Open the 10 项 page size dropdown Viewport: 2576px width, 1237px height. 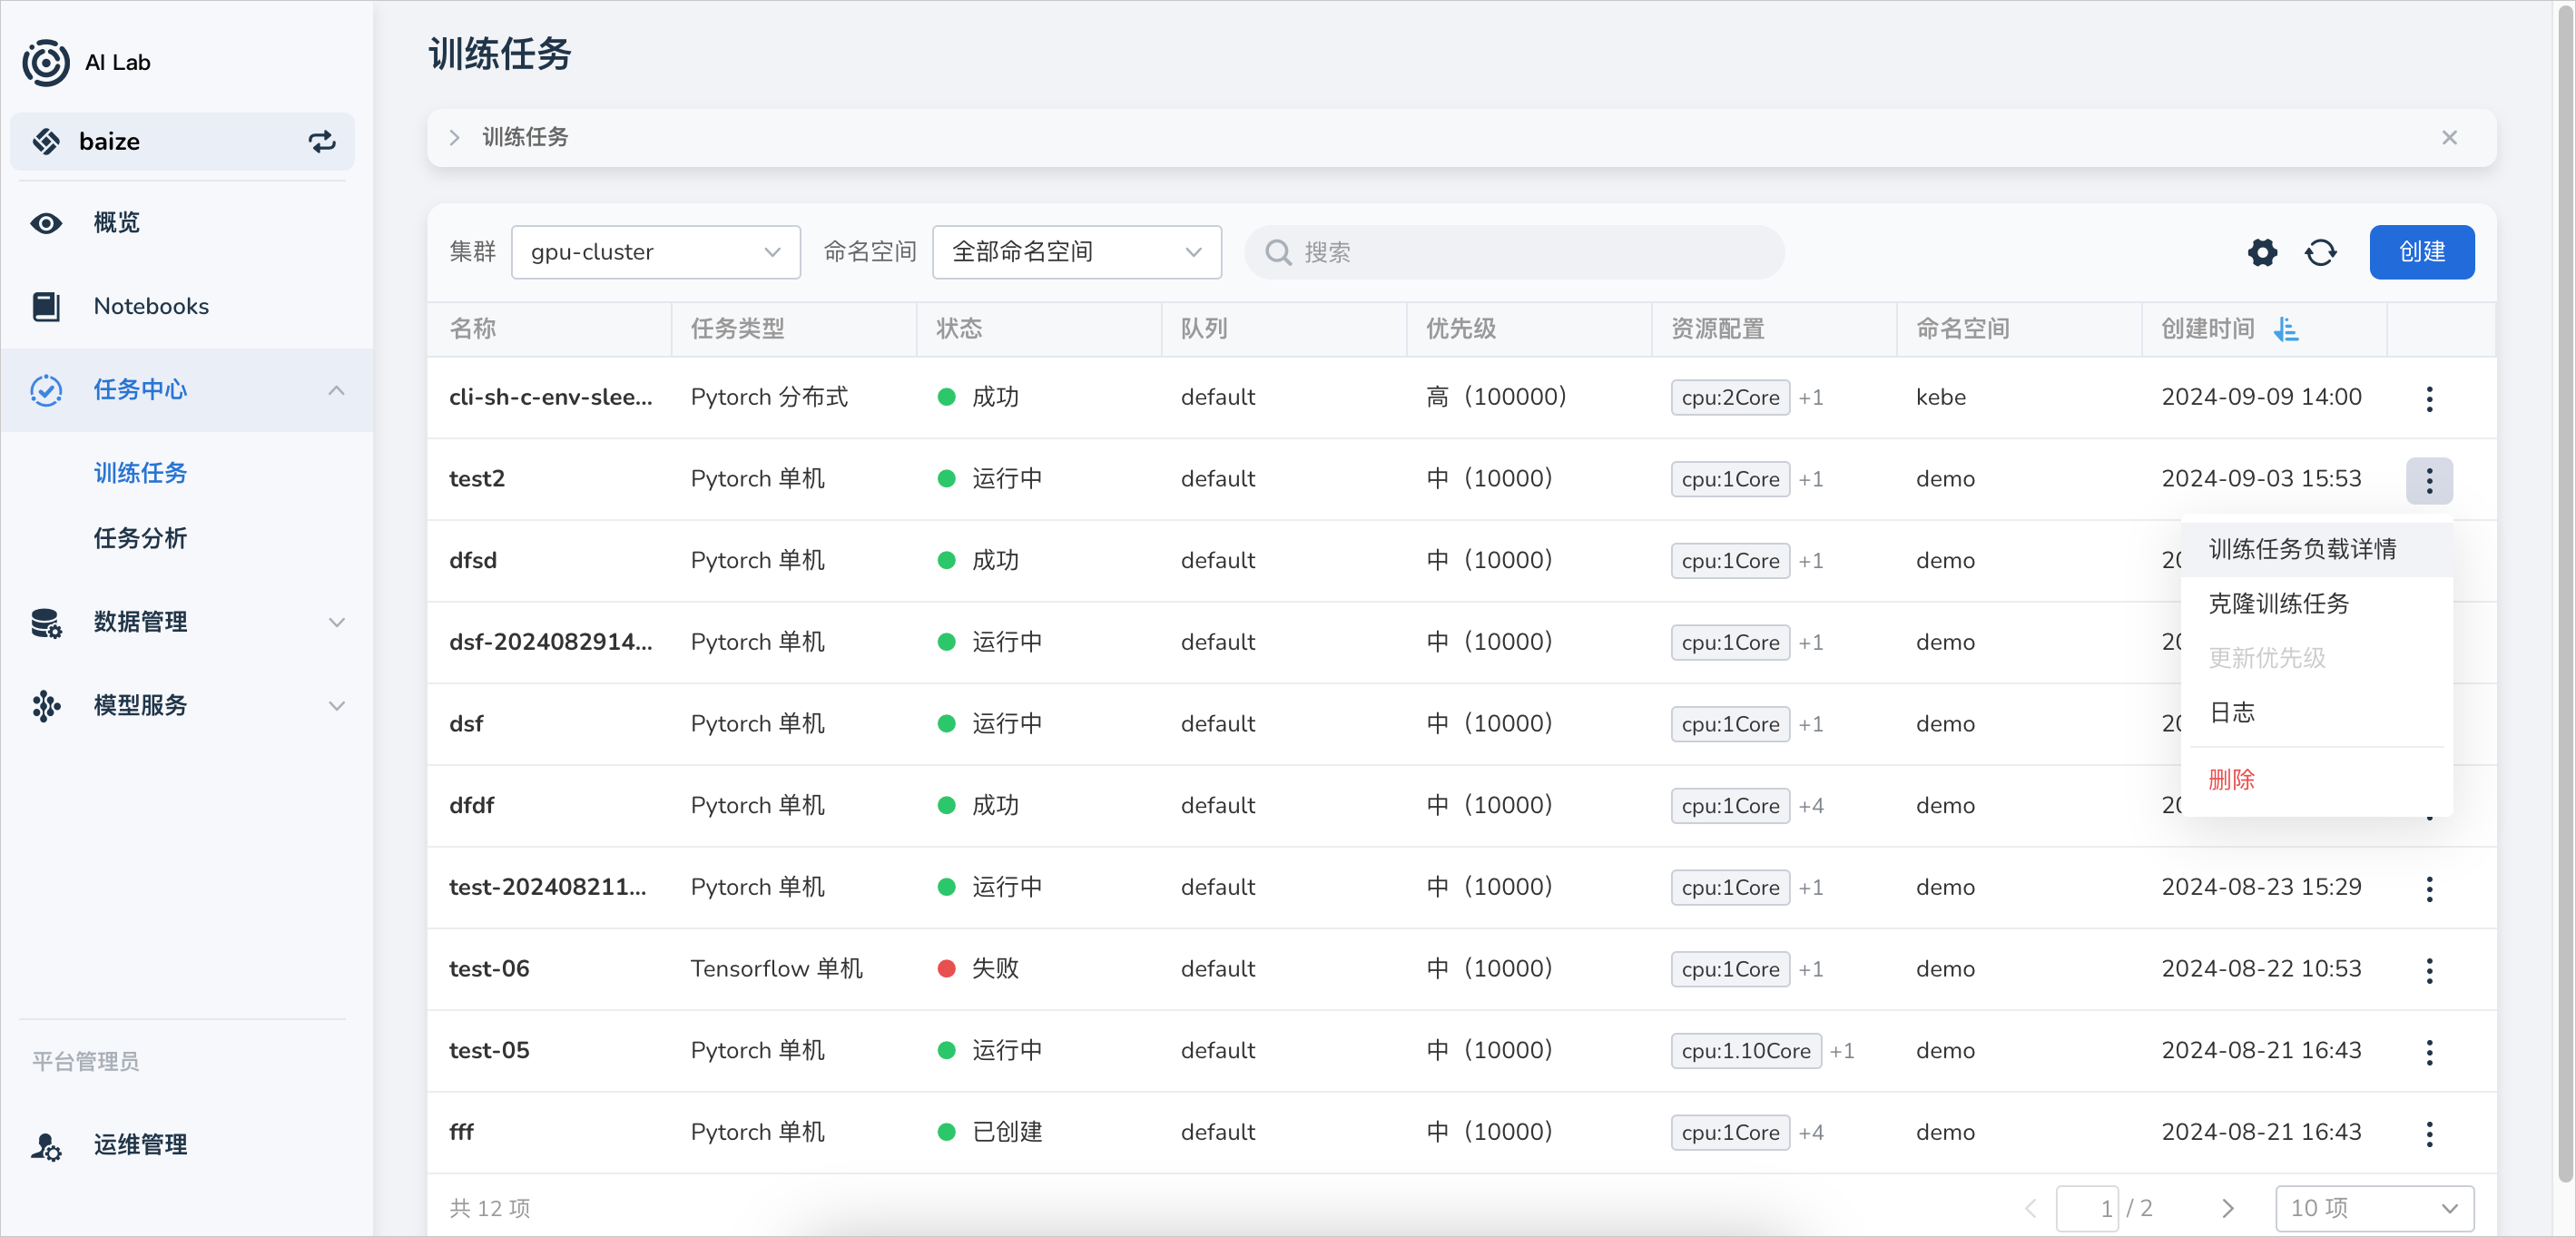tap(2374, 1208)
